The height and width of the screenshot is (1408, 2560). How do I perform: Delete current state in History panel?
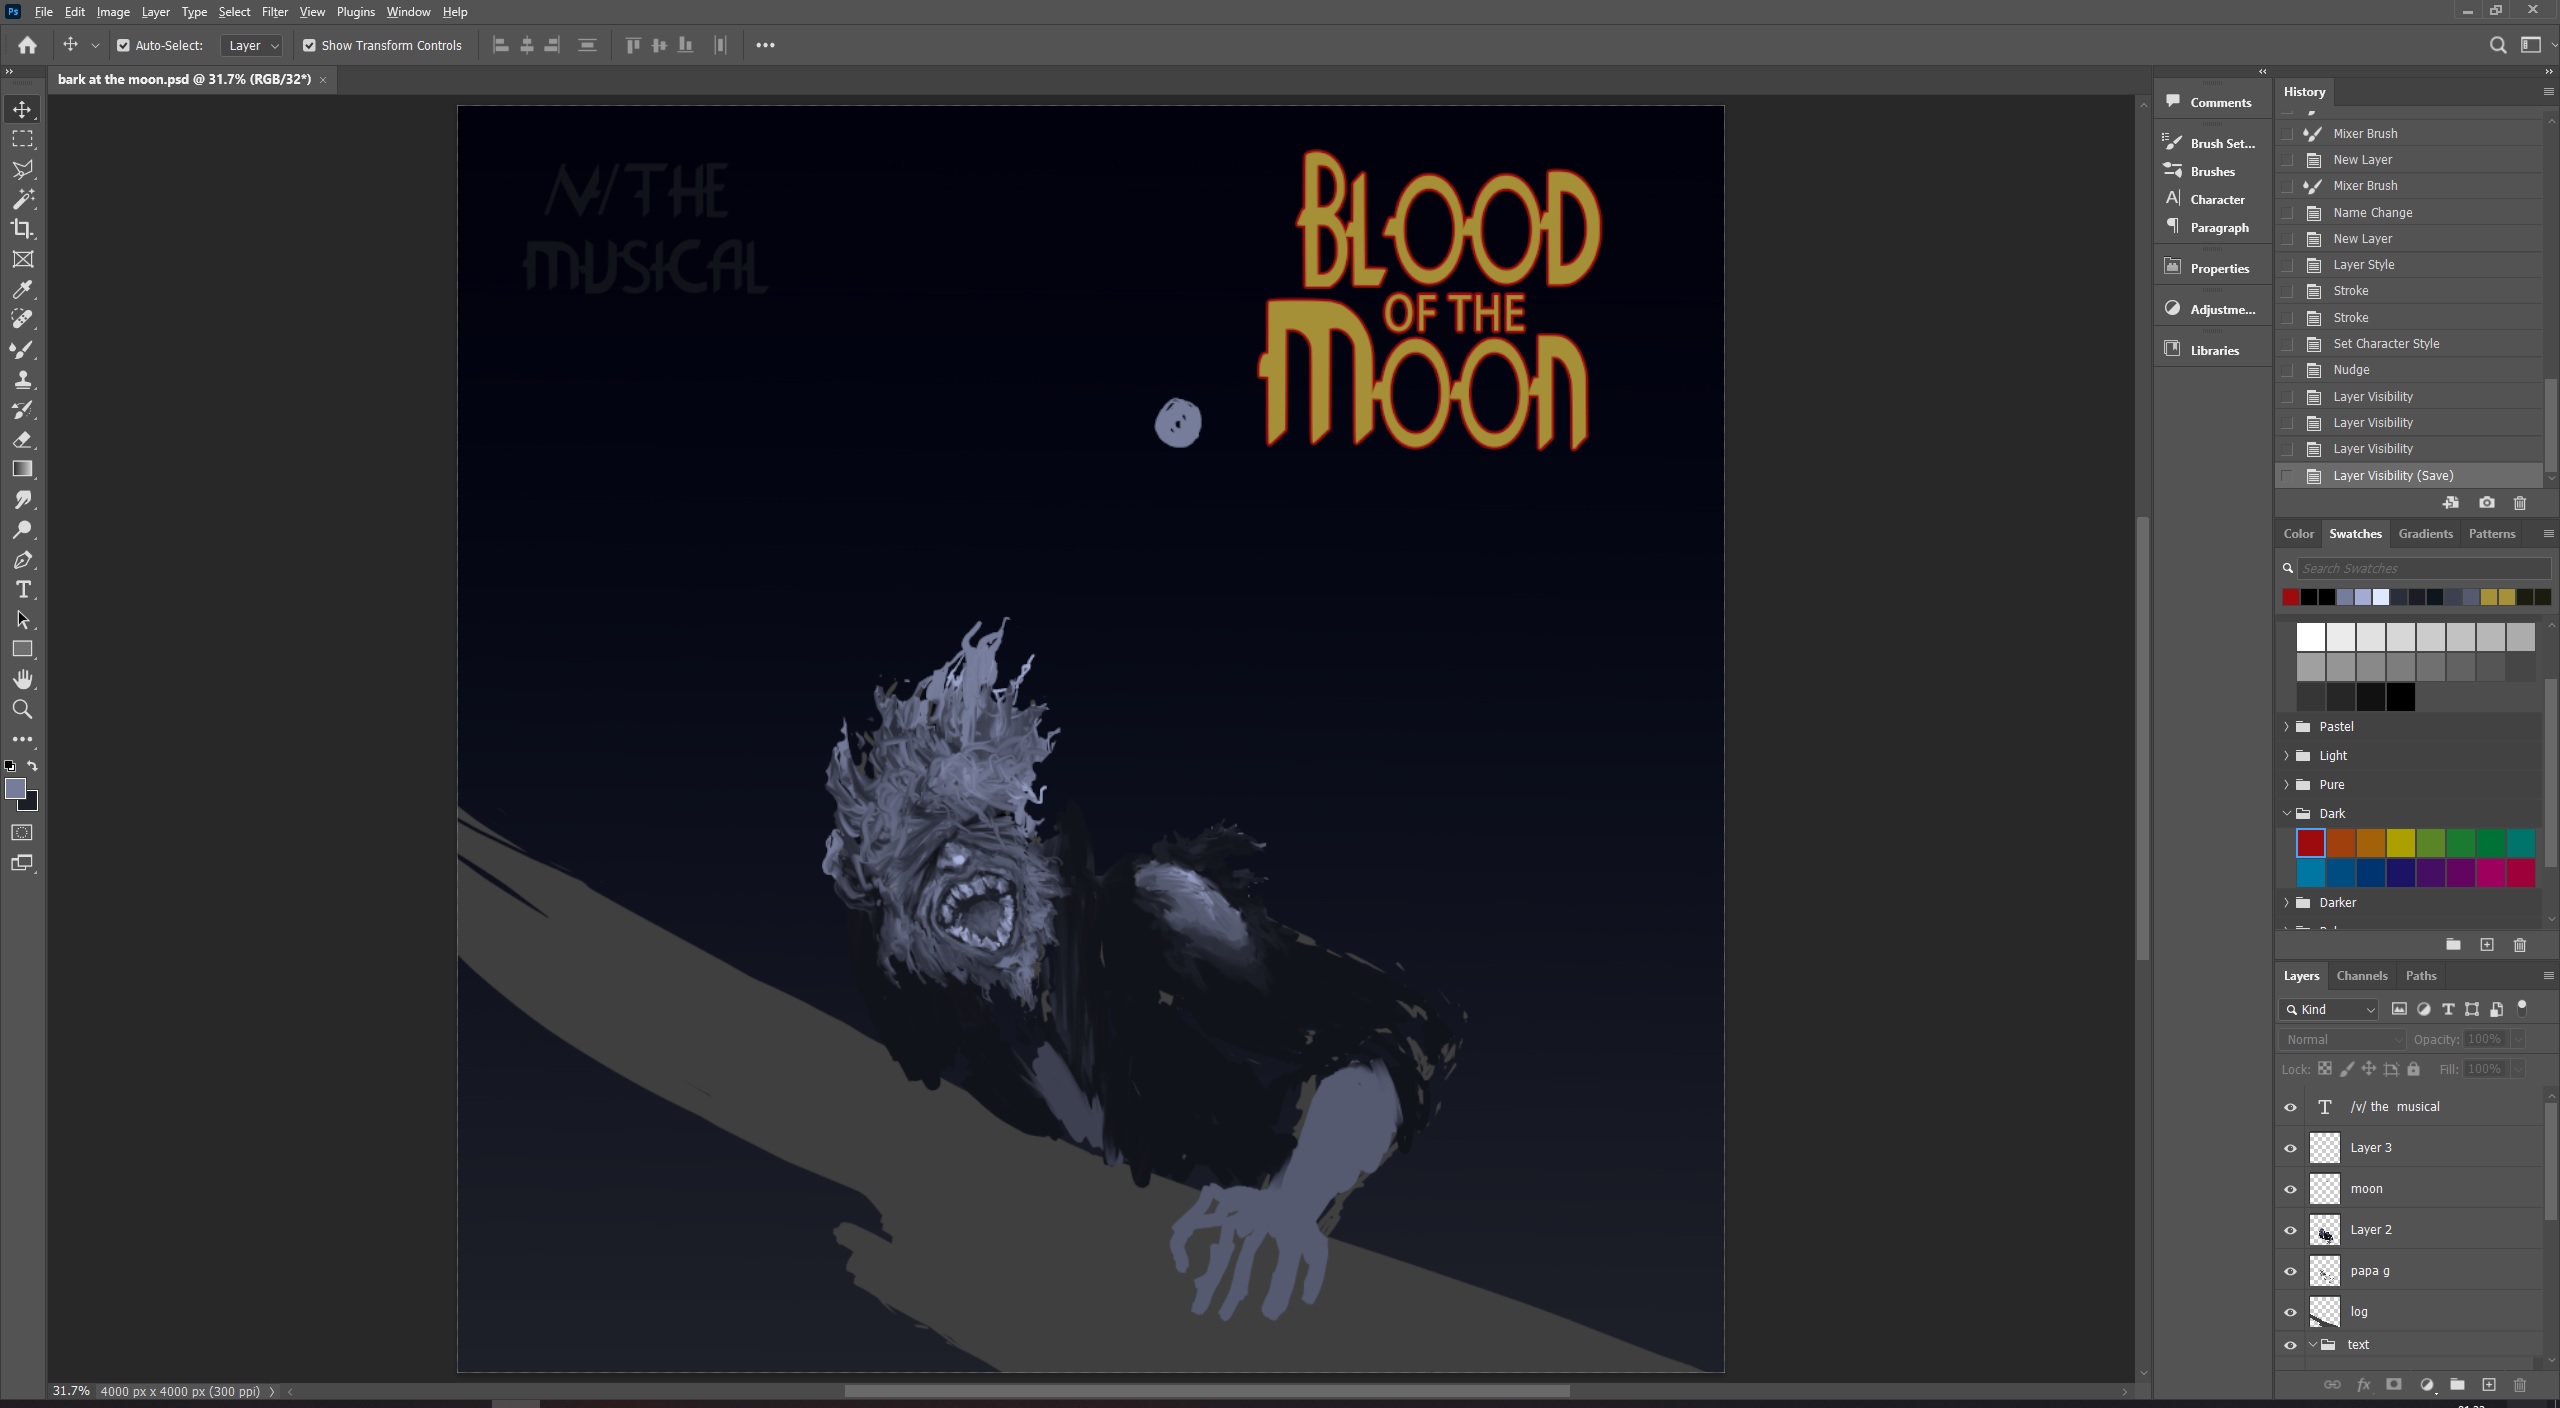tap(2520, 503)
